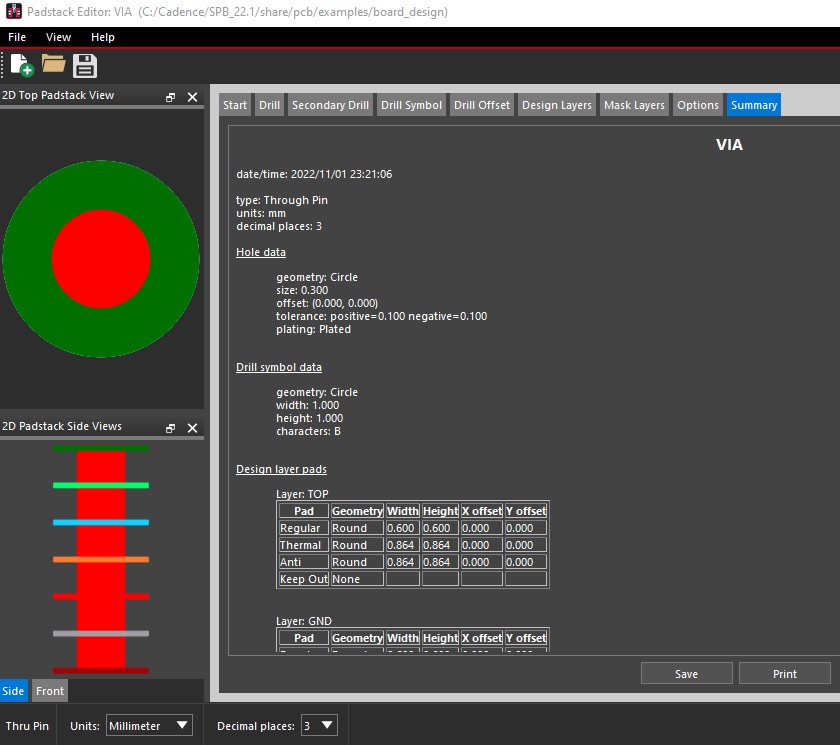
Task: Close the 2D Top Padstack View panel
Action: tap(193, 97)
